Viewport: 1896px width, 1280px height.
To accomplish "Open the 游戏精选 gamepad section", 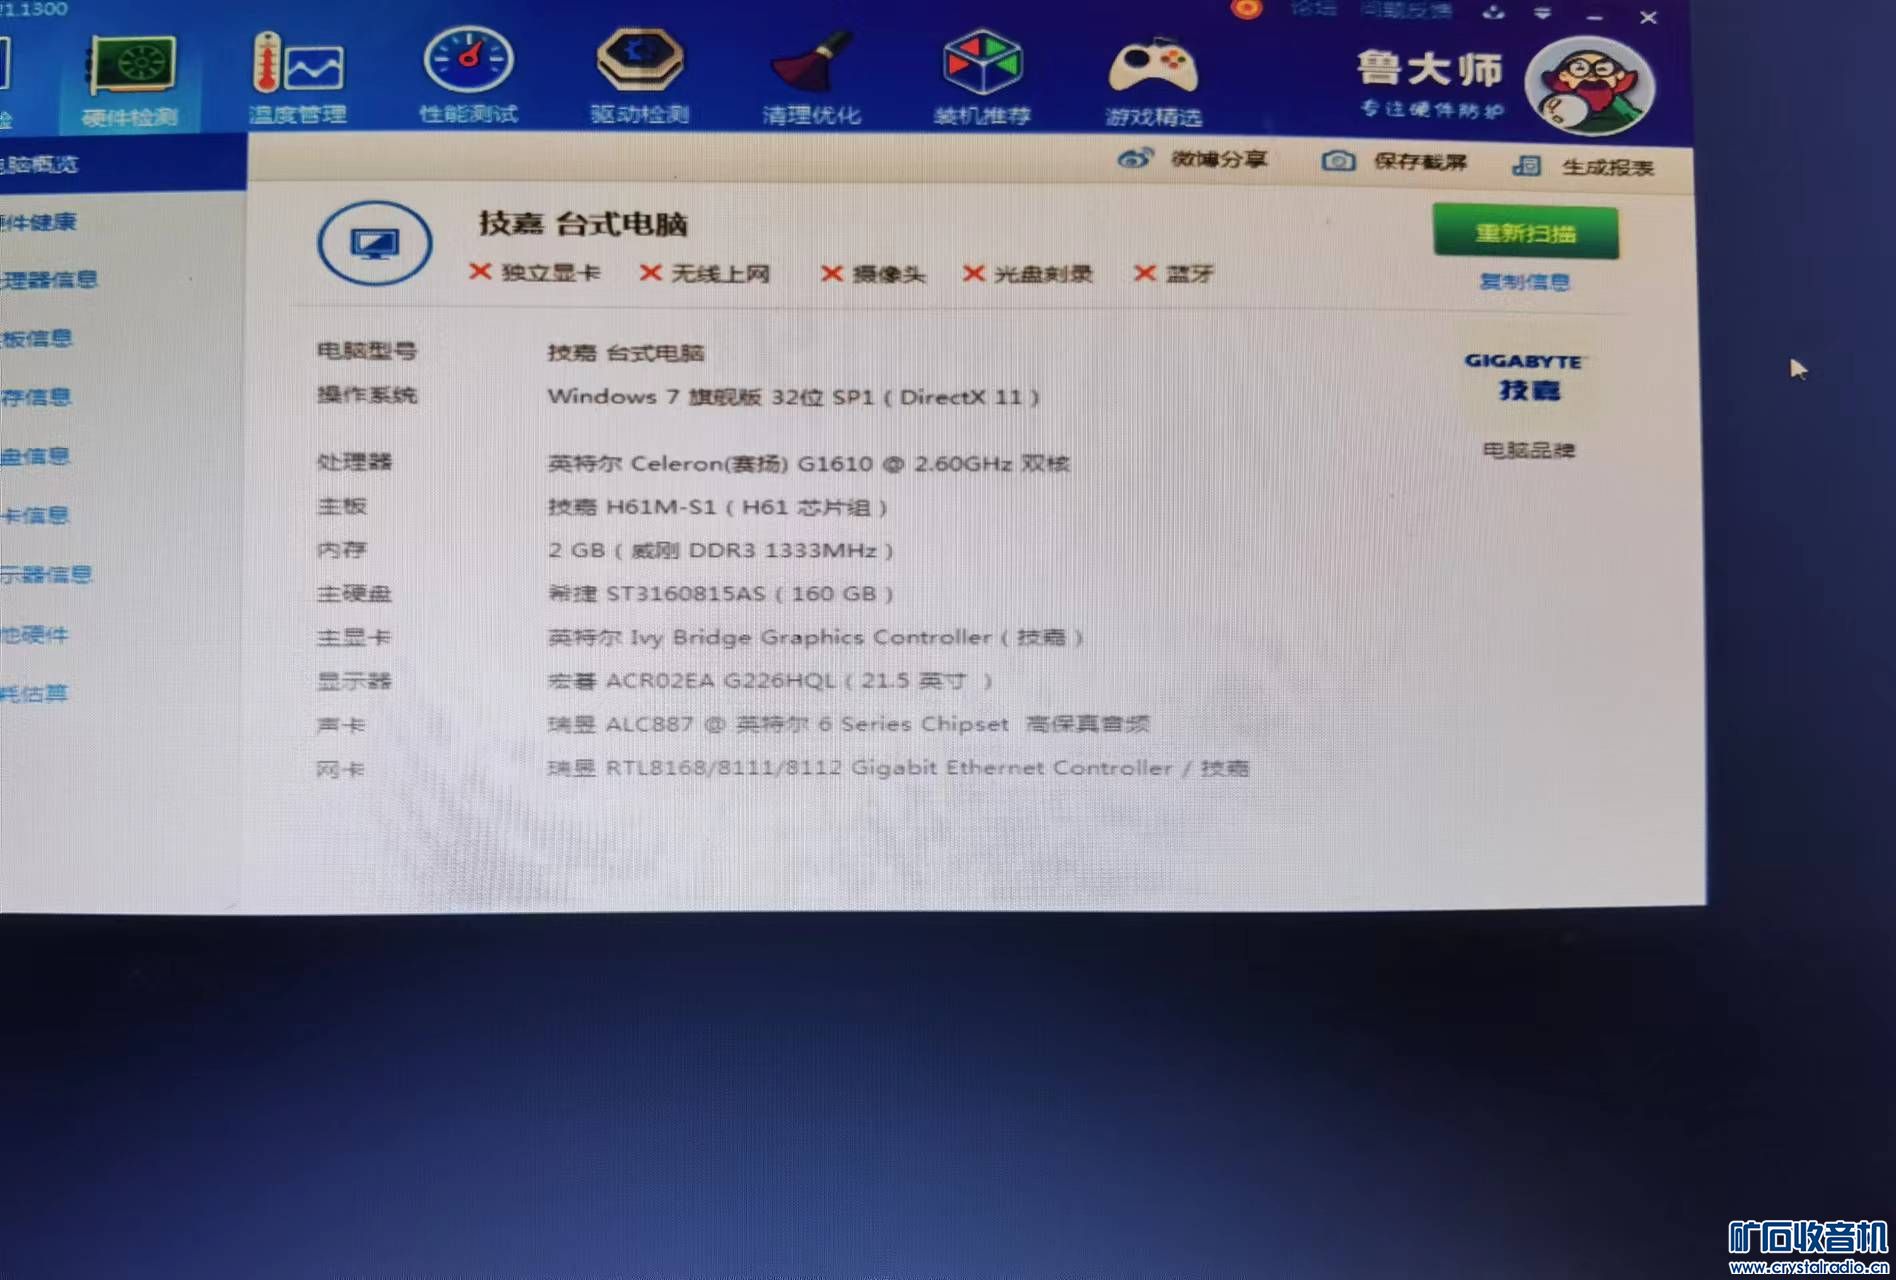I will pos(1153,80).
